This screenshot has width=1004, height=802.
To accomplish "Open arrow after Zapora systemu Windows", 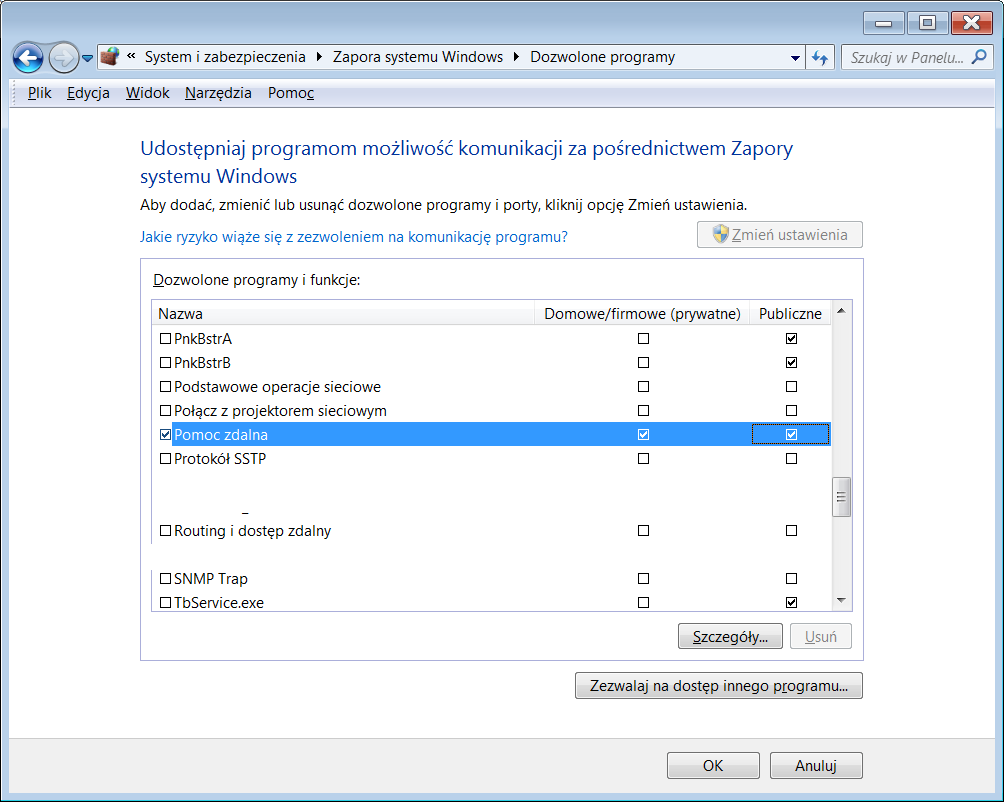I will coord(516,57).
